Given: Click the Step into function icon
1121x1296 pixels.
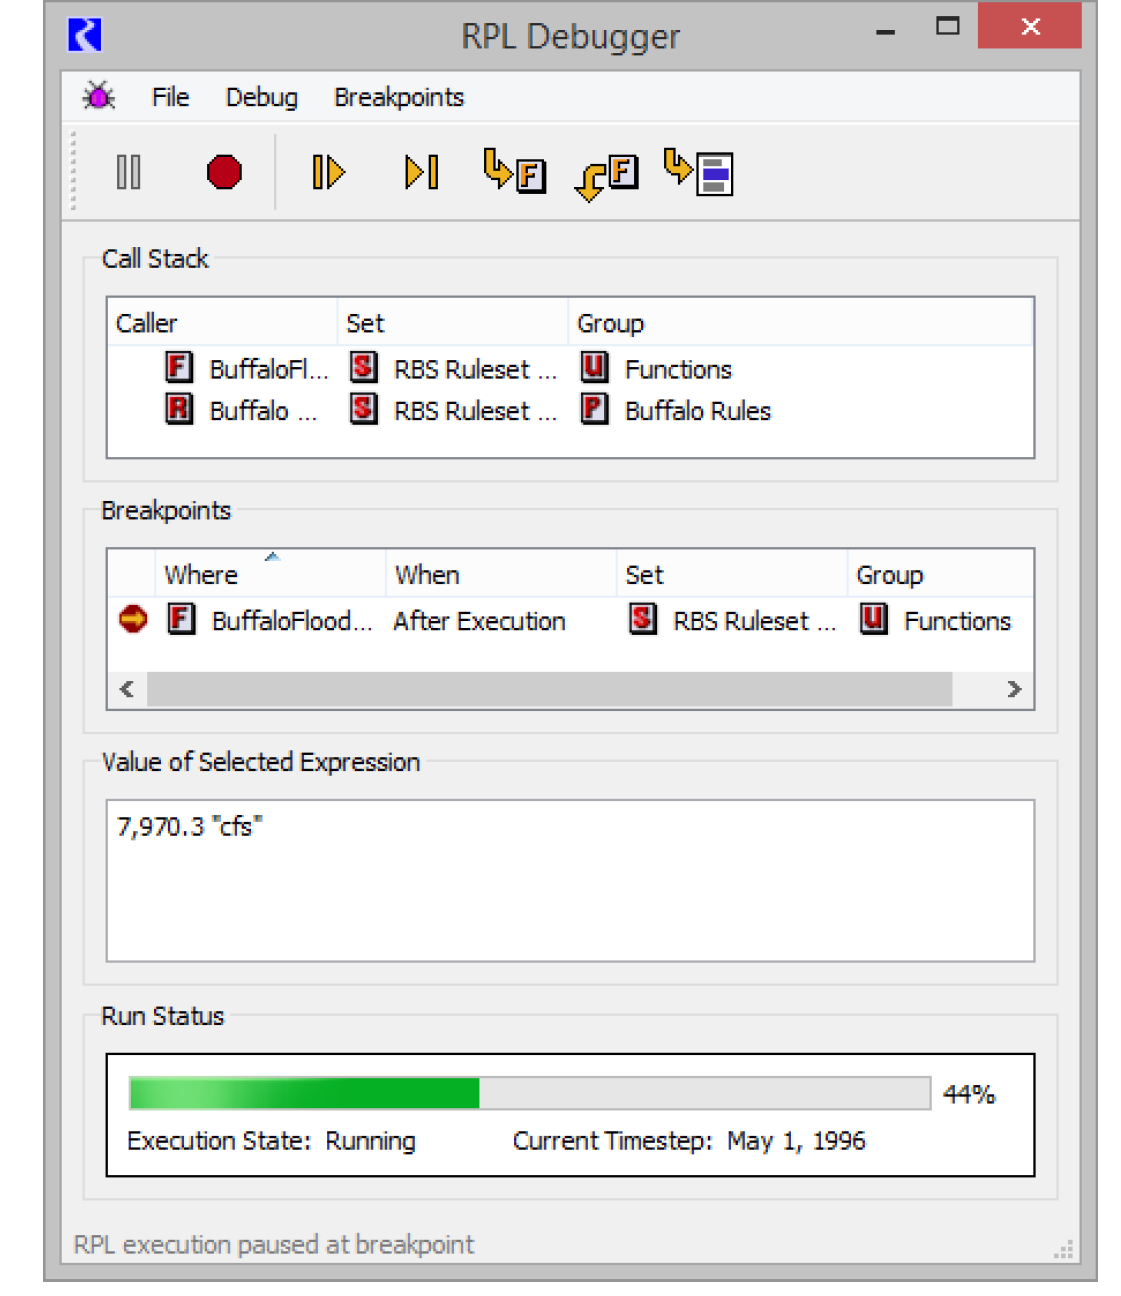Looking at the screenshot, I should (514, 172).
